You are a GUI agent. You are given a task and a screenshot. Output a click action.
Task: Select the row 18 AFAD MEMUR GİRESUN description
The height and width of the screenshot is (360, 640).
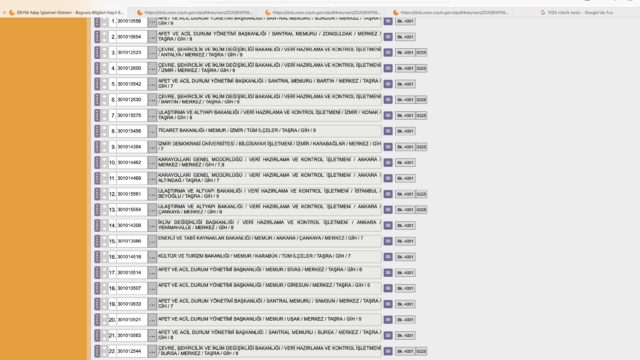click(x=269, y=288)
